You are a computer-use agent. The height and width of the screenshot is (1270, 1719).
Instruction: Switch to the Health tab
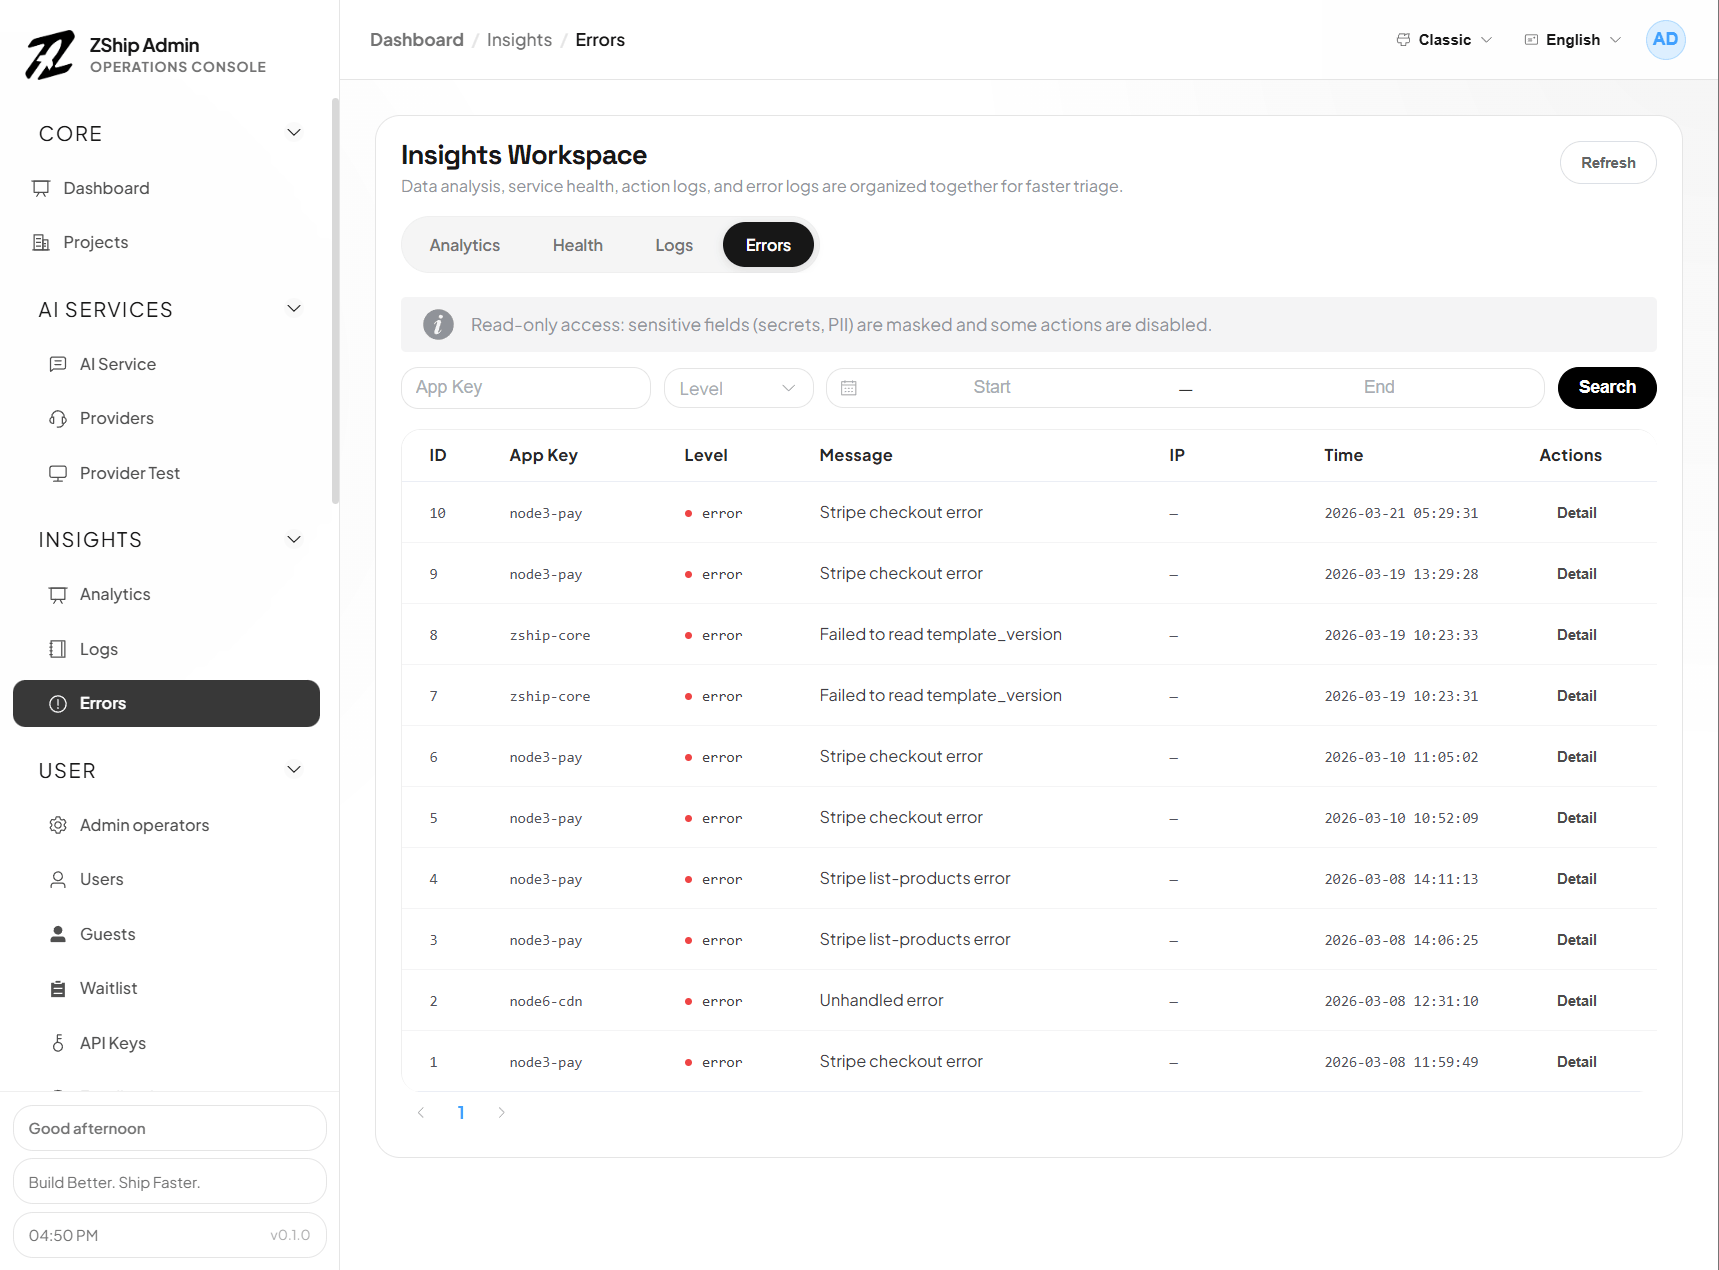point(577,245)
